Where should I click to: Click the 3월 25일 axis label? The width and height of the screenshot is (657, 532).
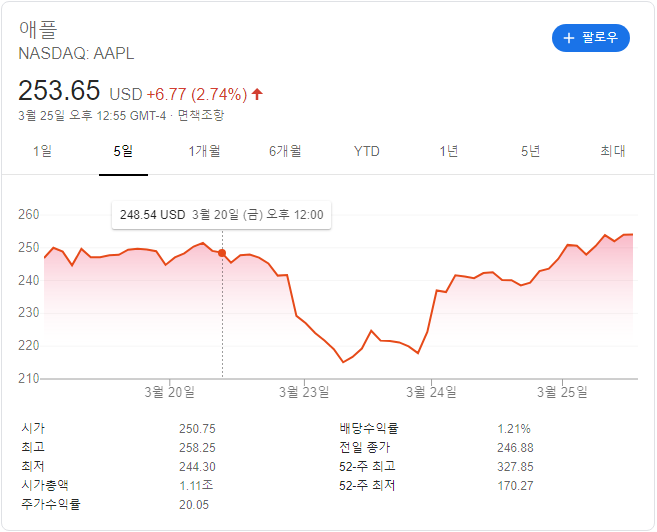562,393
